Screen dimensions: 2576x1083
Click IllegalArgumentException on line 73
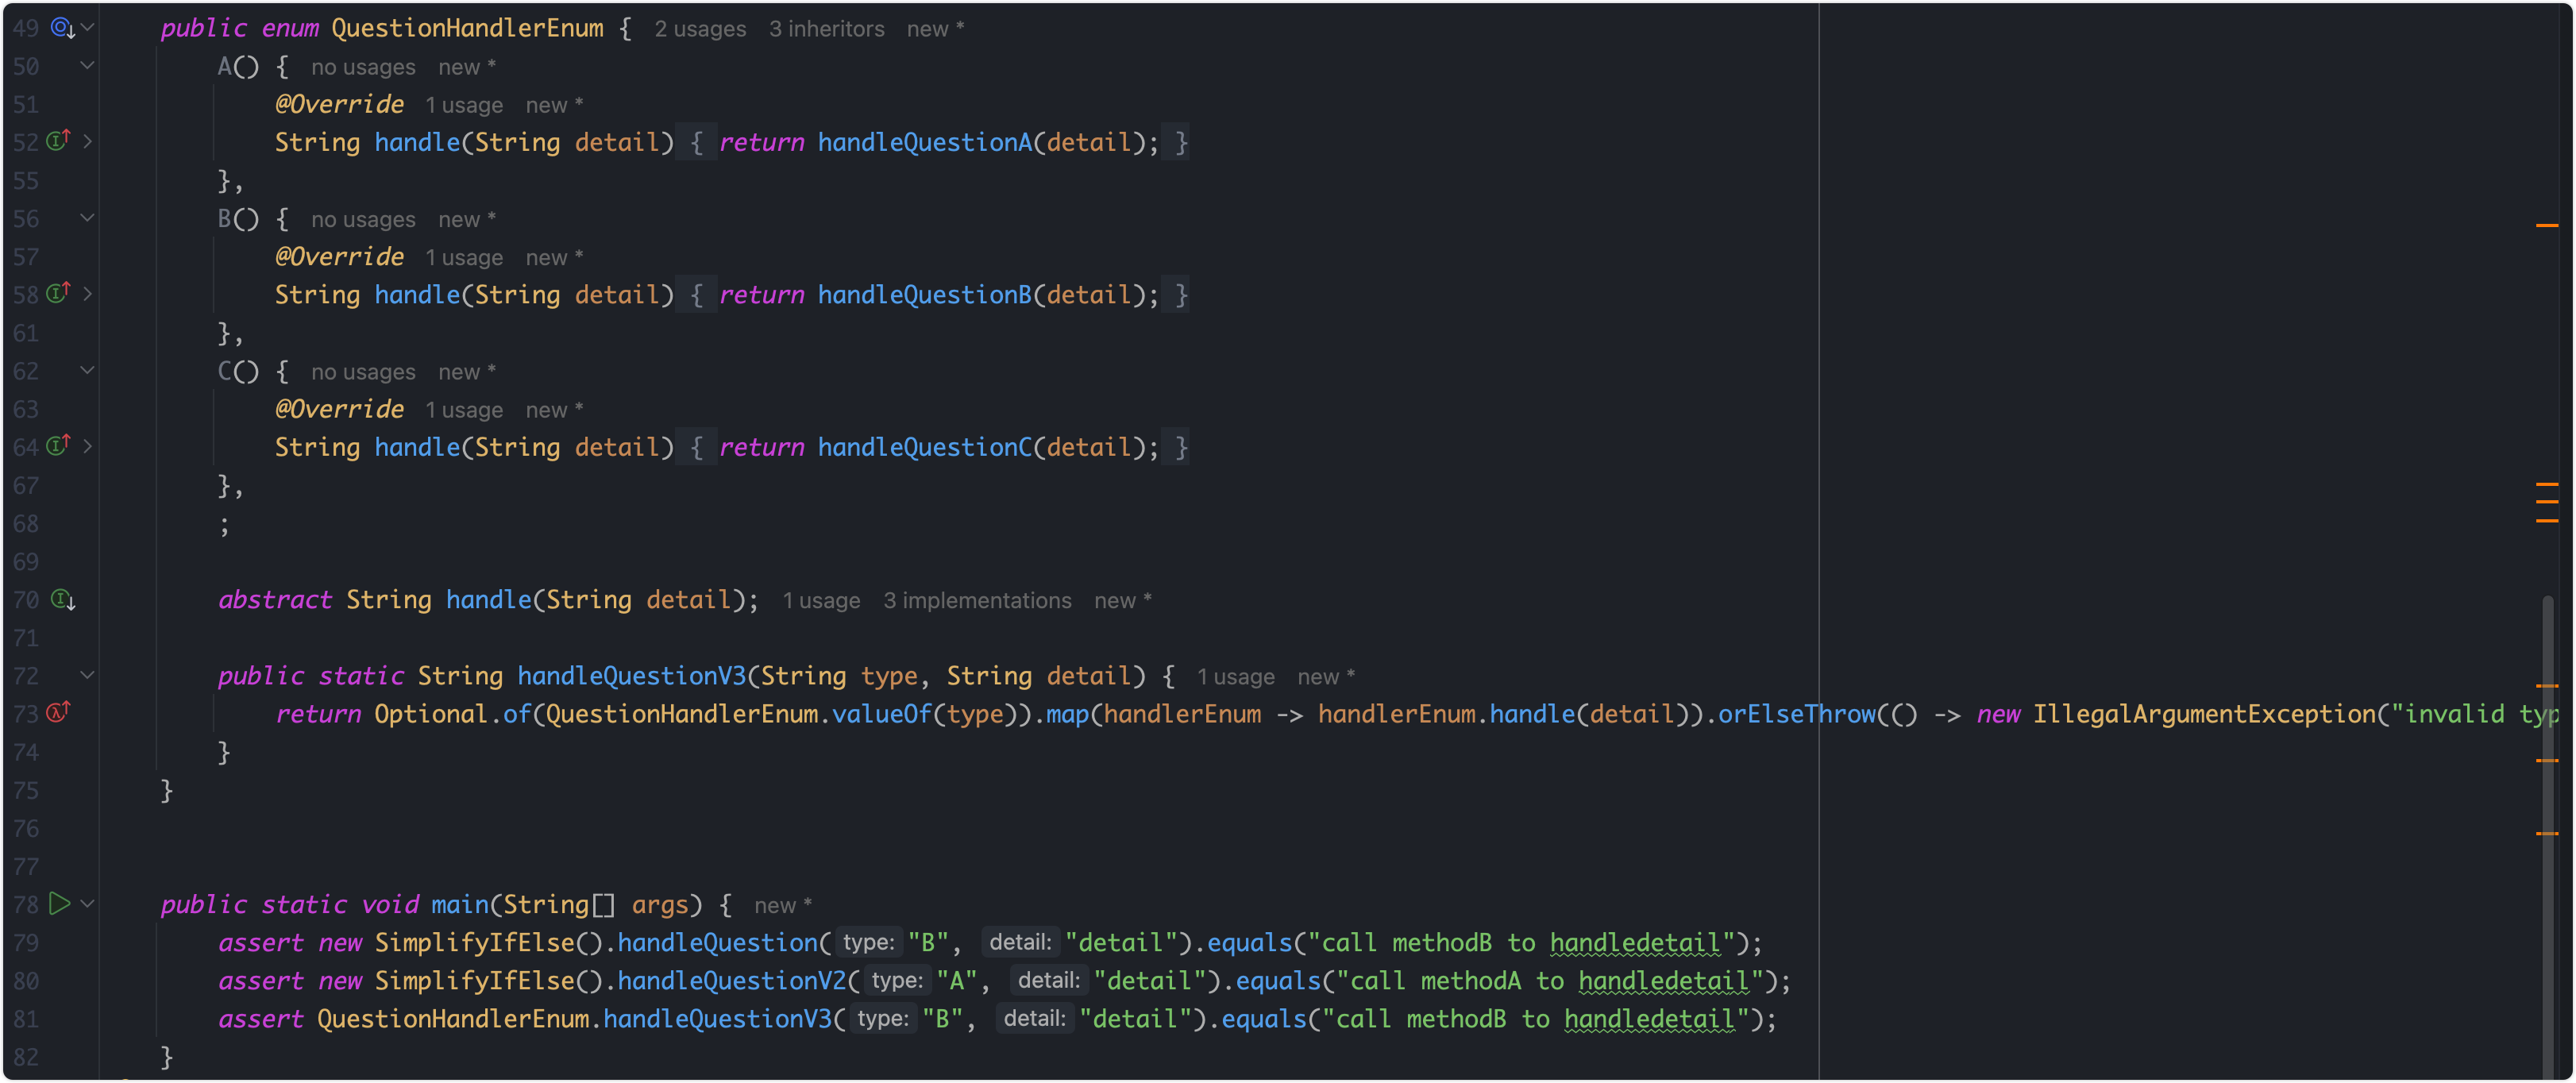2204,714
